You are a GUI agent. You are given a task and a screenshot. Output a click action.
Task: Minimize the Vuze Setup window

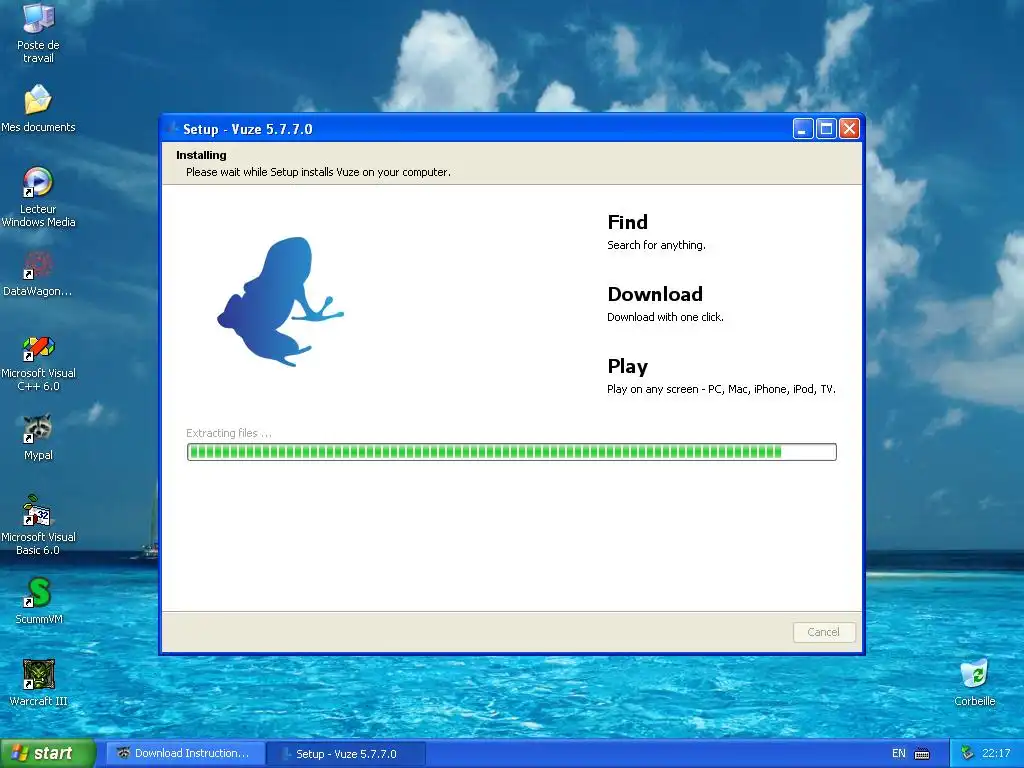coord(803,129)
